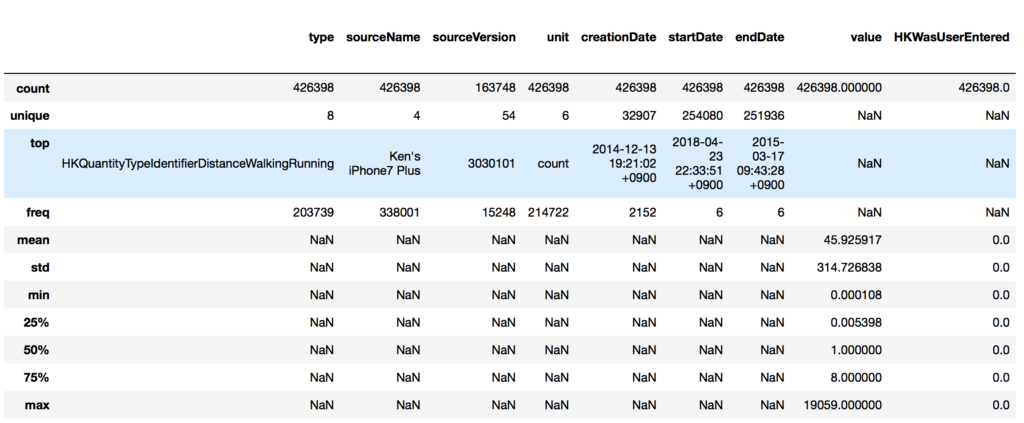Click startDate unique value 254080
The width and height of the screenshot is (1024, 423).
(x=703, y=116)
